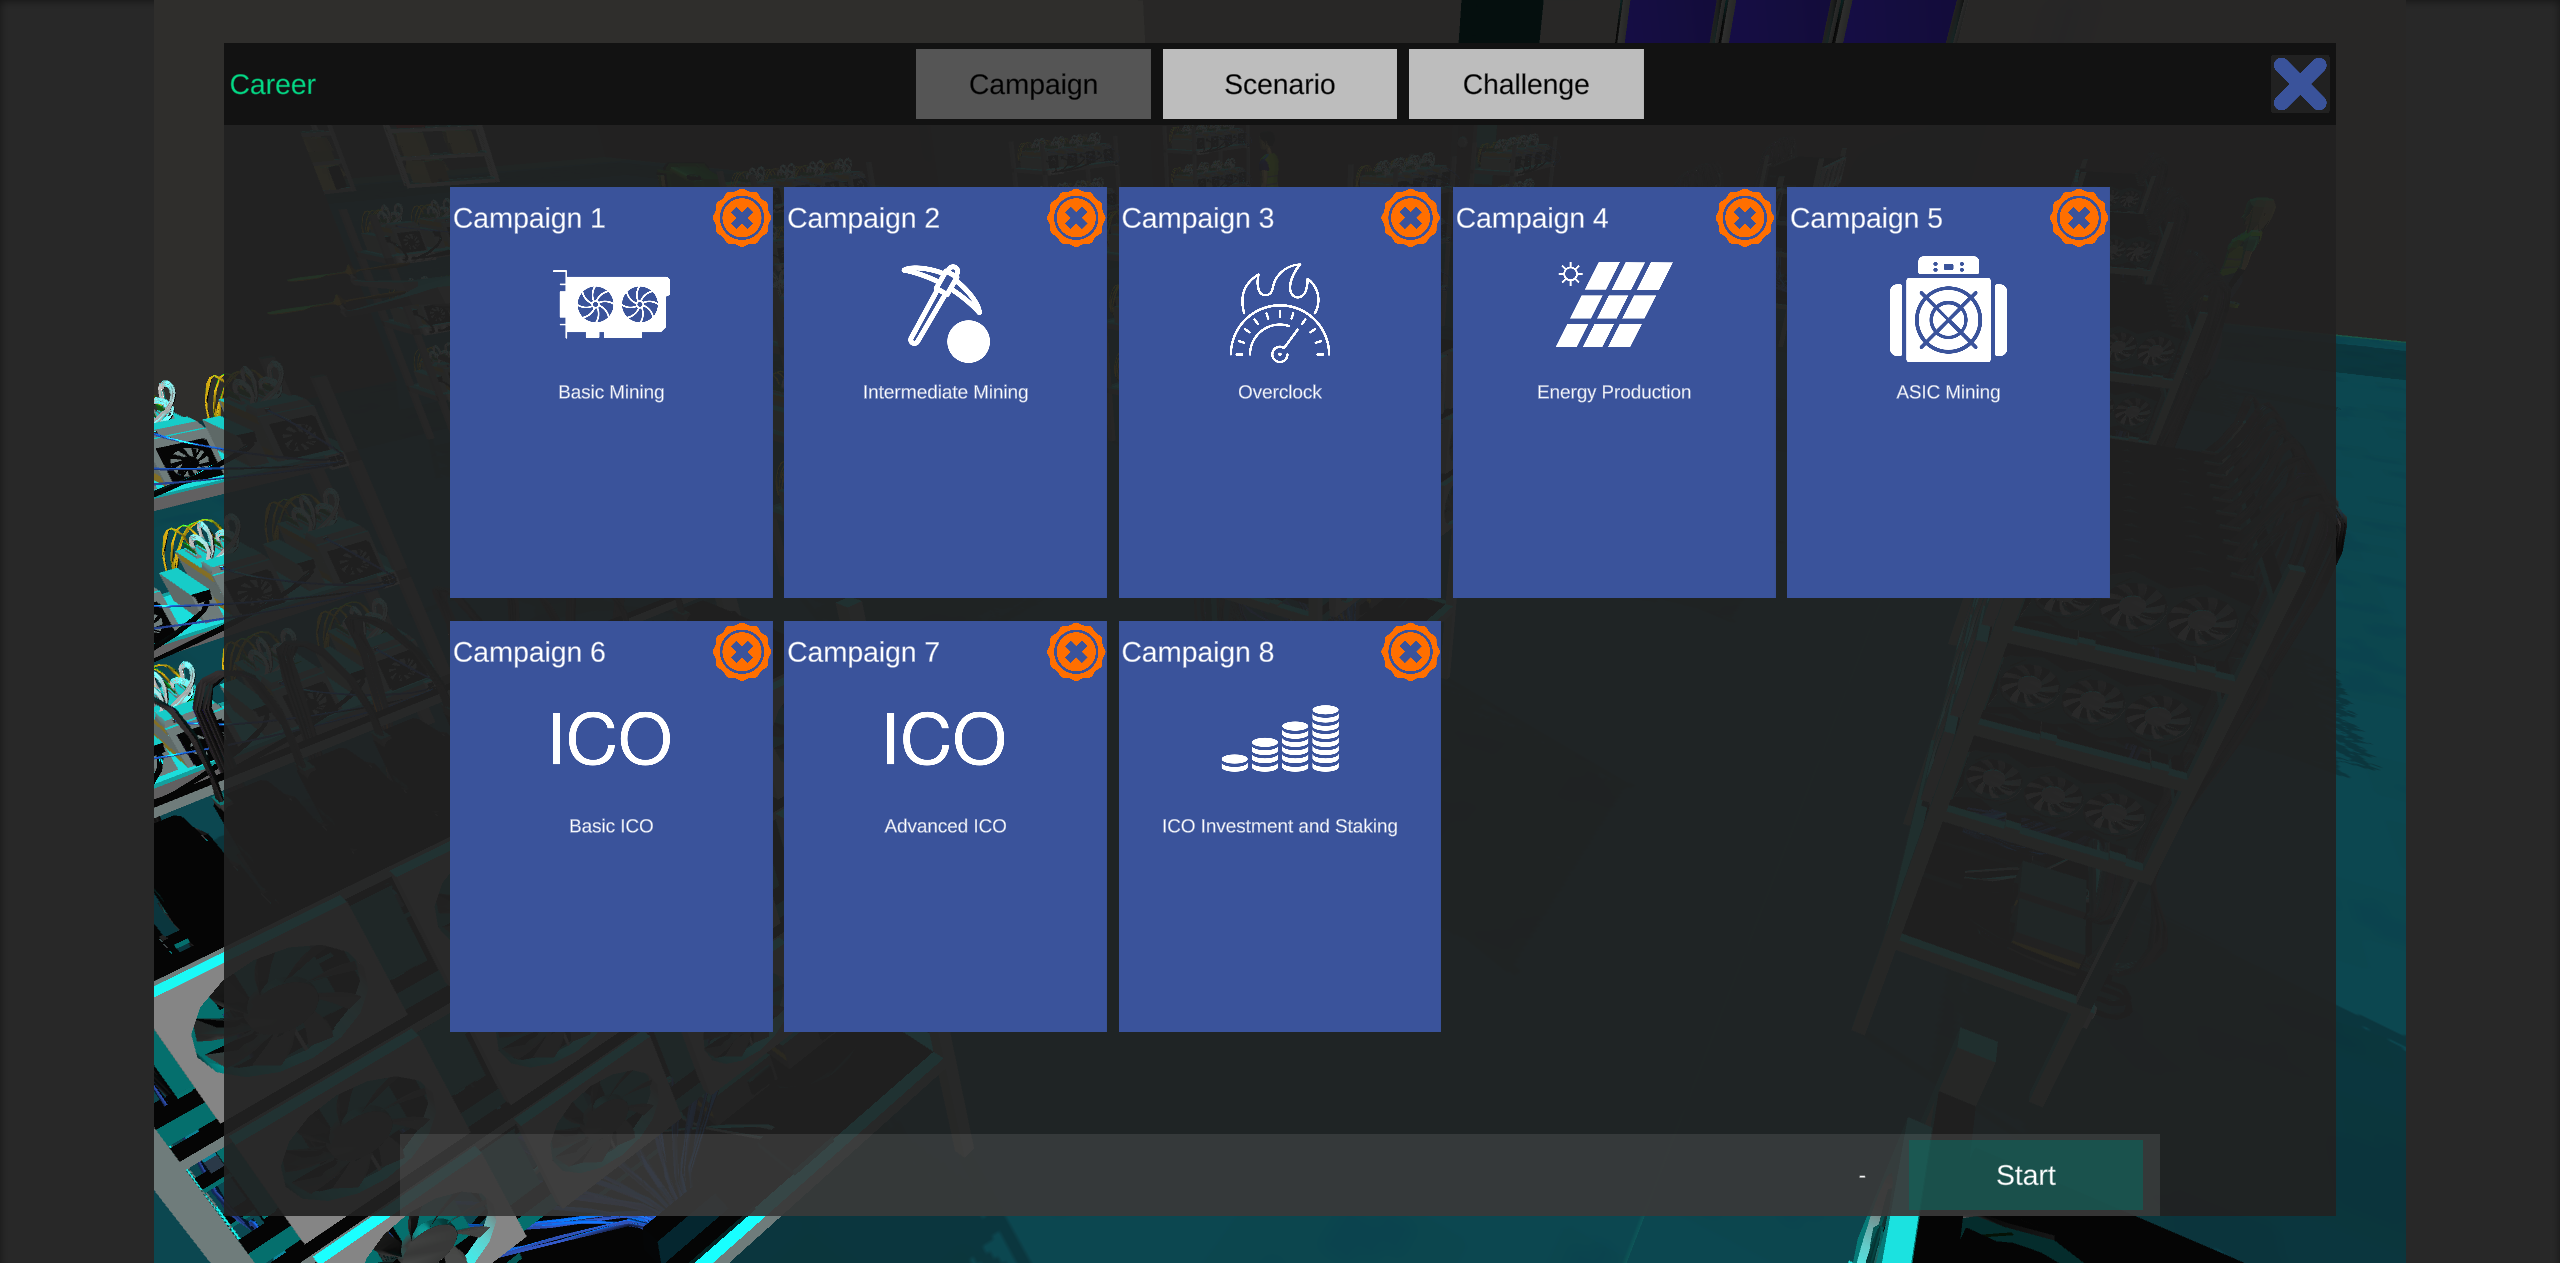Select the Campaign 4 card title

1531,218
